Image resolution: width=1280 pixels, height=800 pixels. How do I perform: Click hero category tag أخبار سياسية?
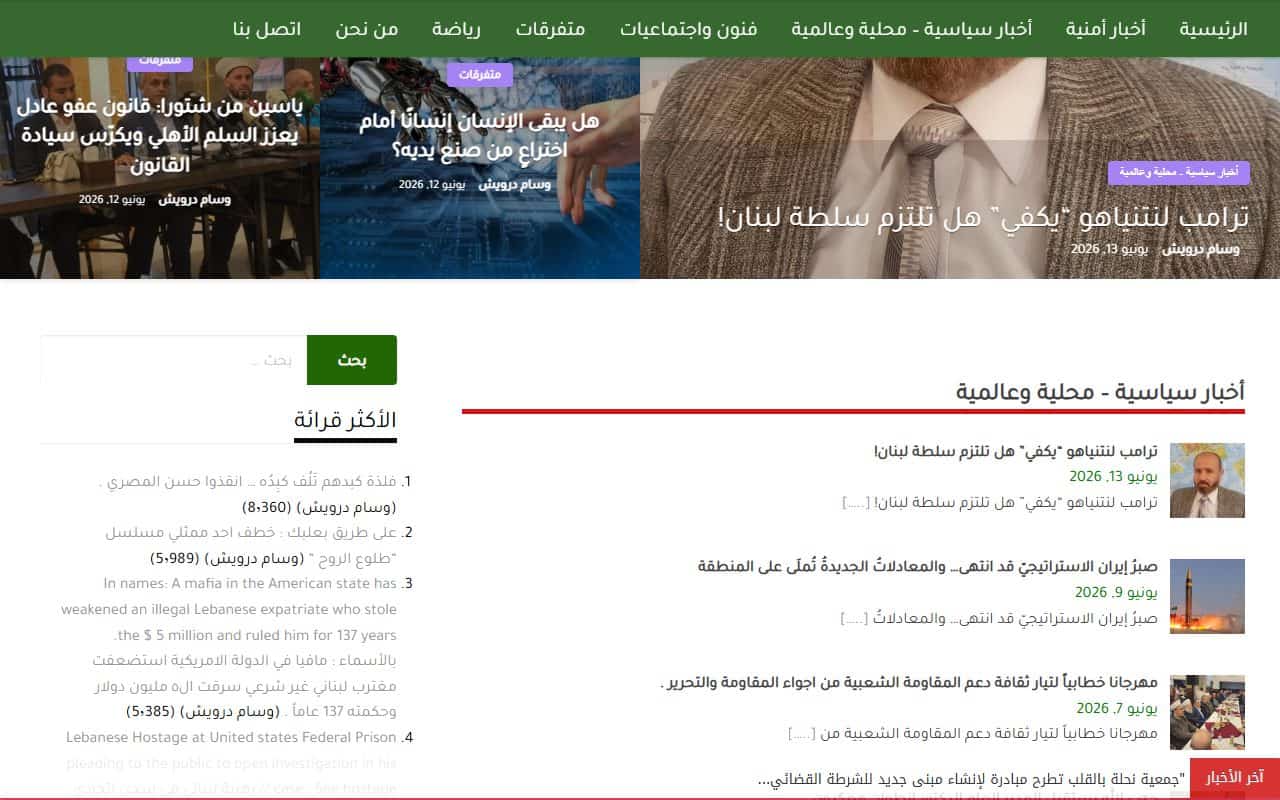1178,173
